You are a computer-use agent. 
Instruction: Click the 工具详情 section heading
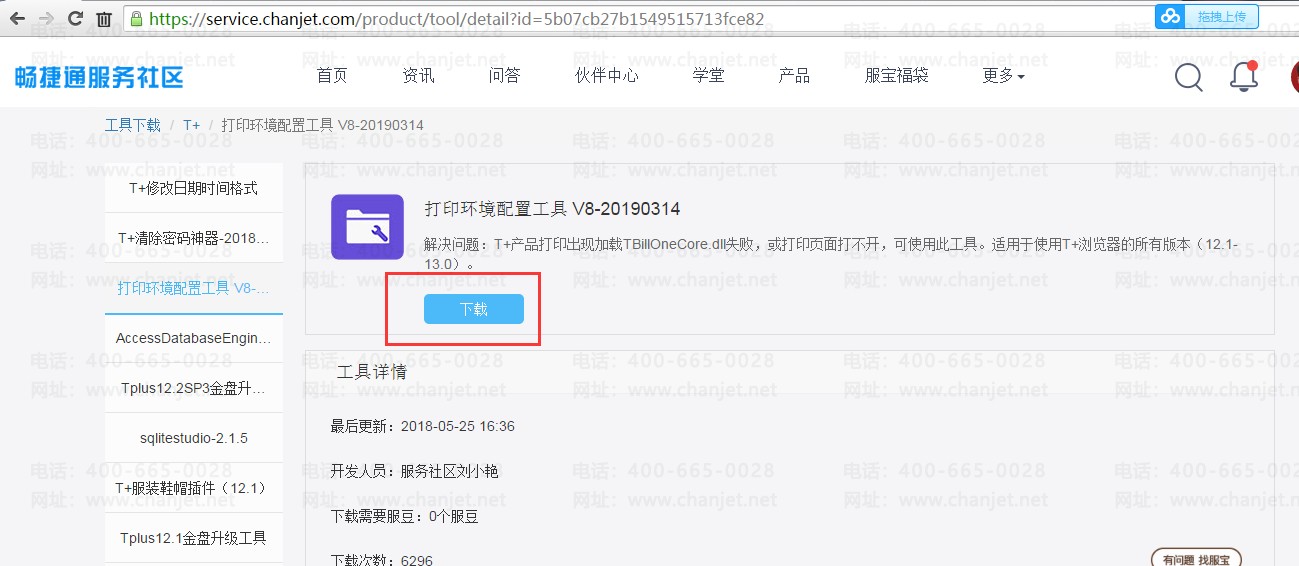372,372
